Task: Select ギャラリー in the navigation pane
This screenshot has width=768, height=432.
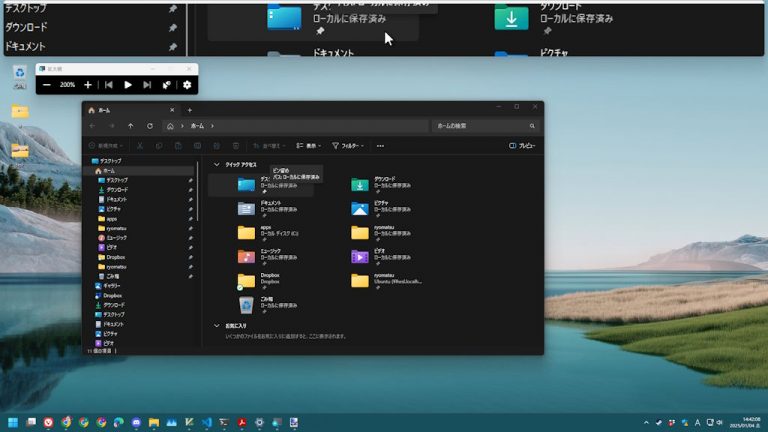Action: click(x=112, y=286)
